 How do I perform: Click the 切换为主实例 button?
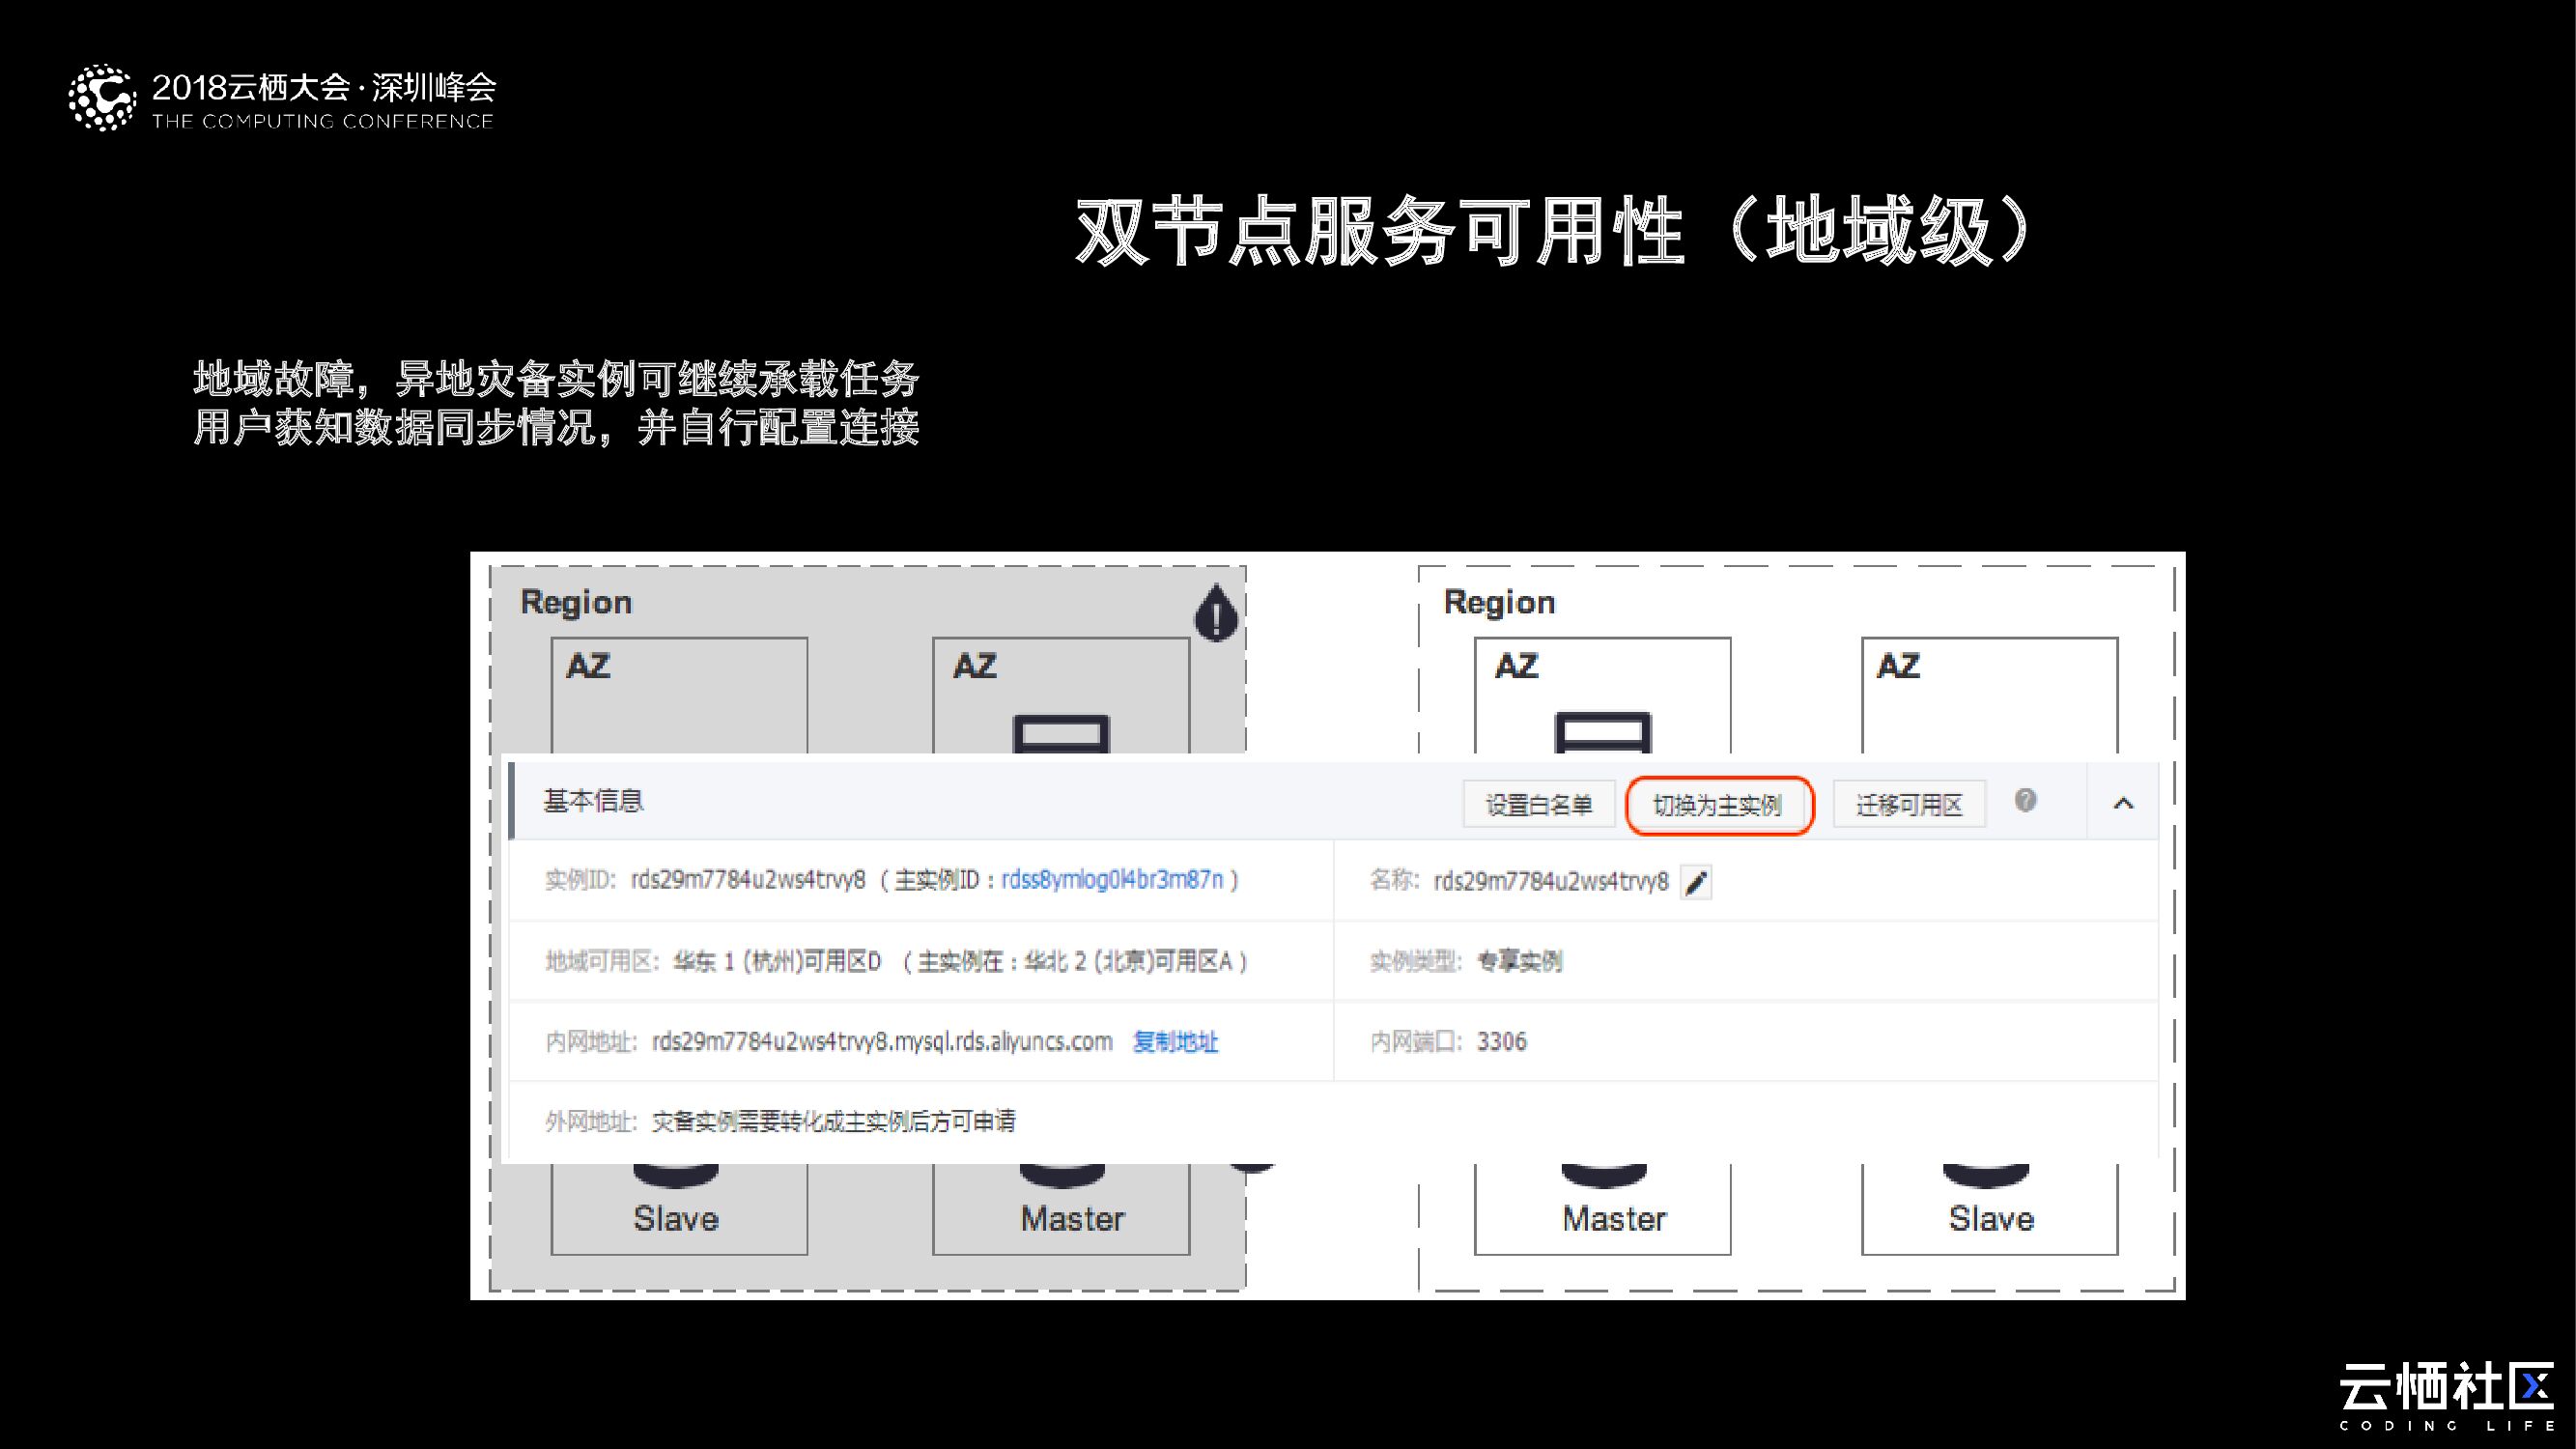(x=1718, y=805)
